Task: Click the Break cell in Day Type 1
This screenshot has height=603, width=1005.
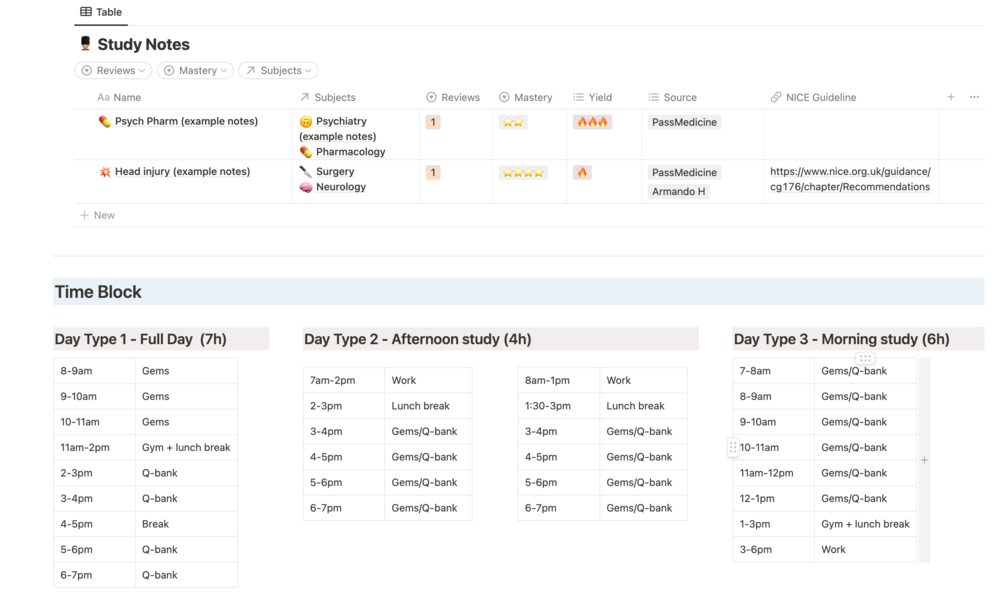Action: [186, 524]
